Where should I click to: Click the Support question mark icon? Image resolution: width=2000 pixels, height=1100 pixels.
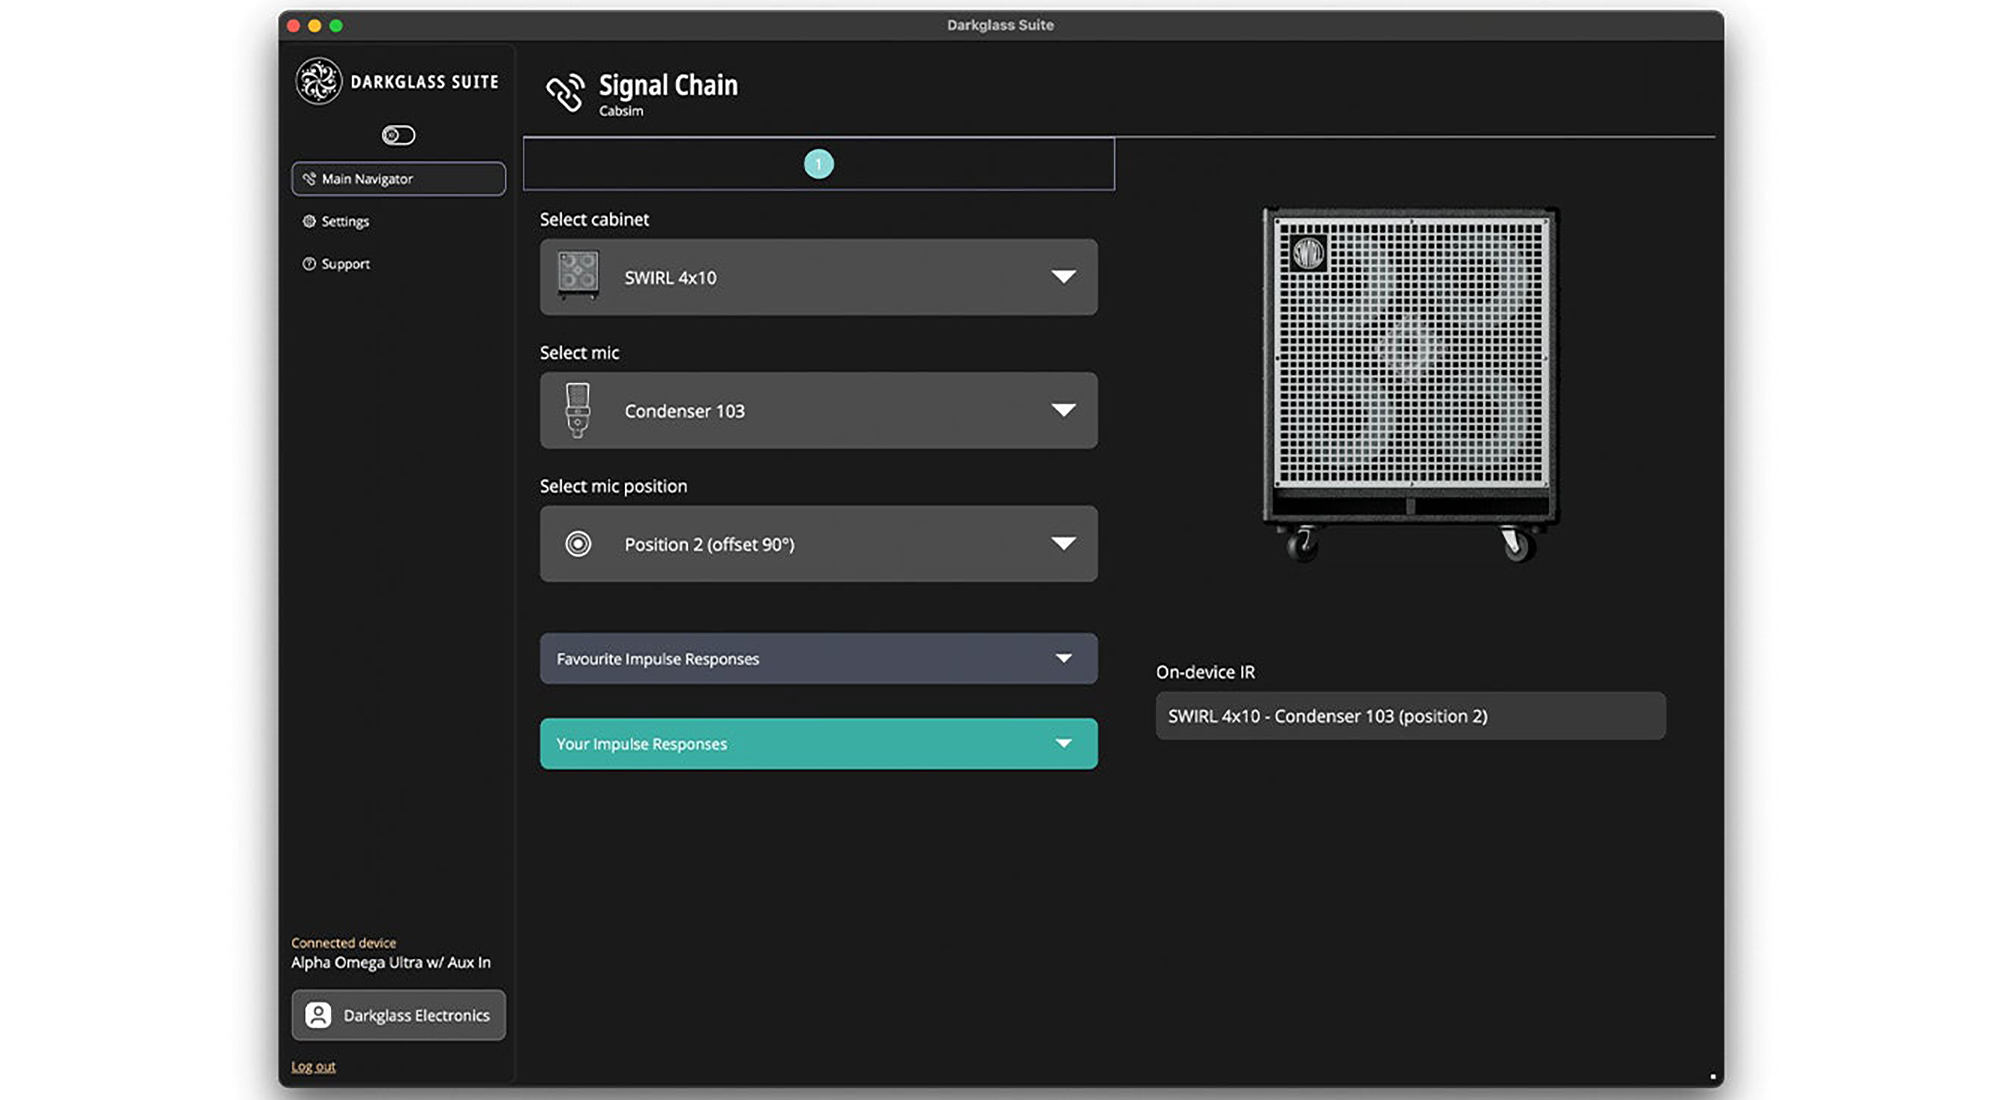click(x=309, y=264)
